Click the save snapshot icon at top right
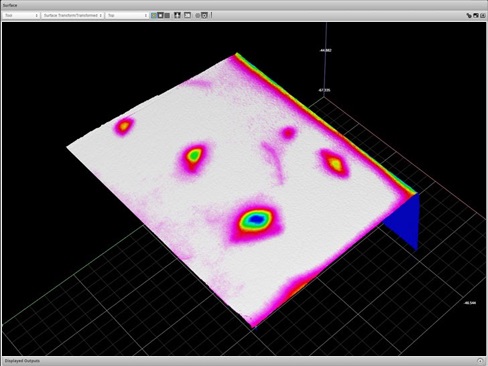 click(476, 15)
